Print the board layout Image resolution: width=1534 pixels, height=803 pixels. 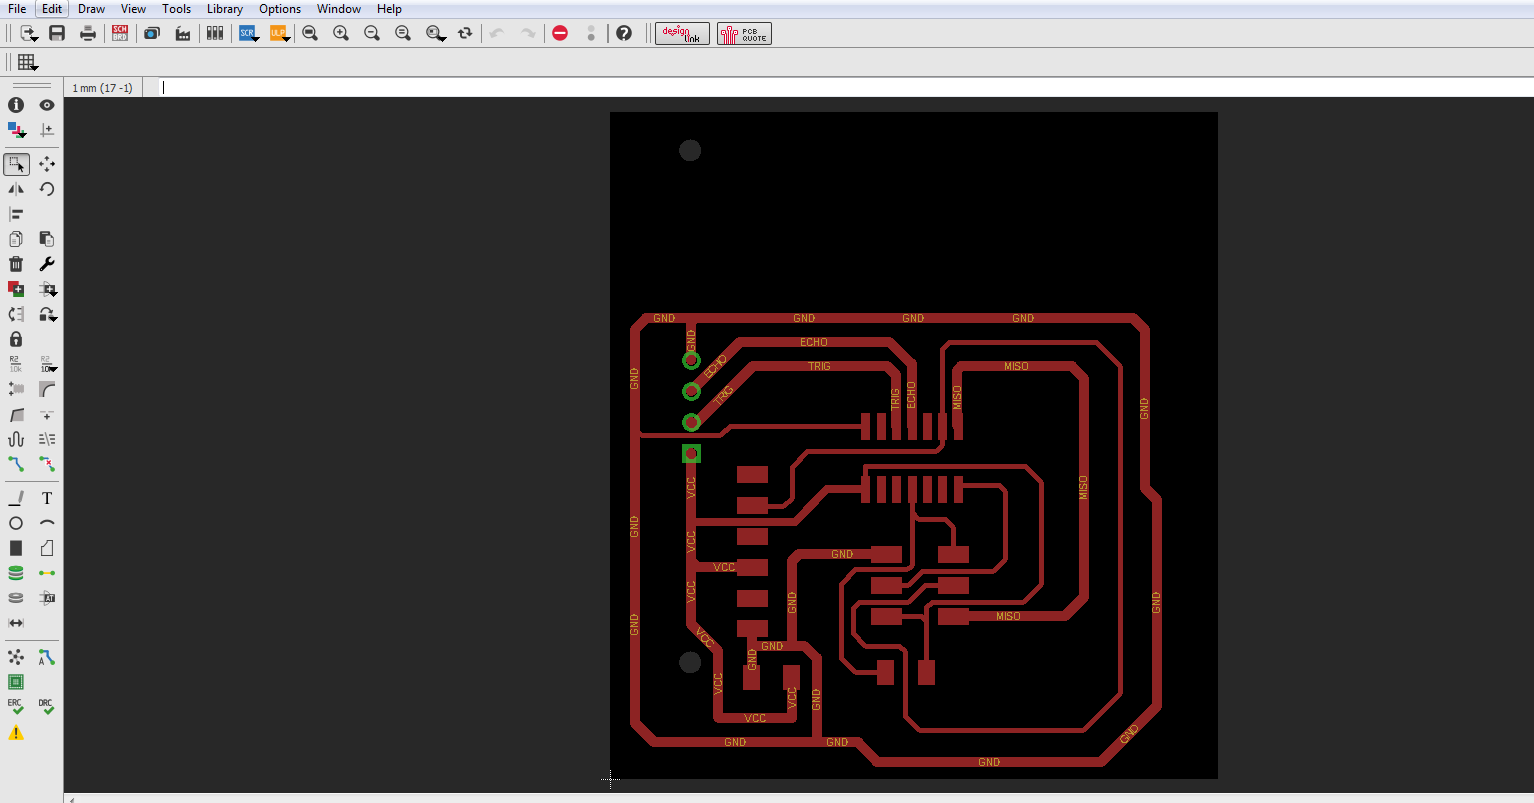tap(88, 33)
